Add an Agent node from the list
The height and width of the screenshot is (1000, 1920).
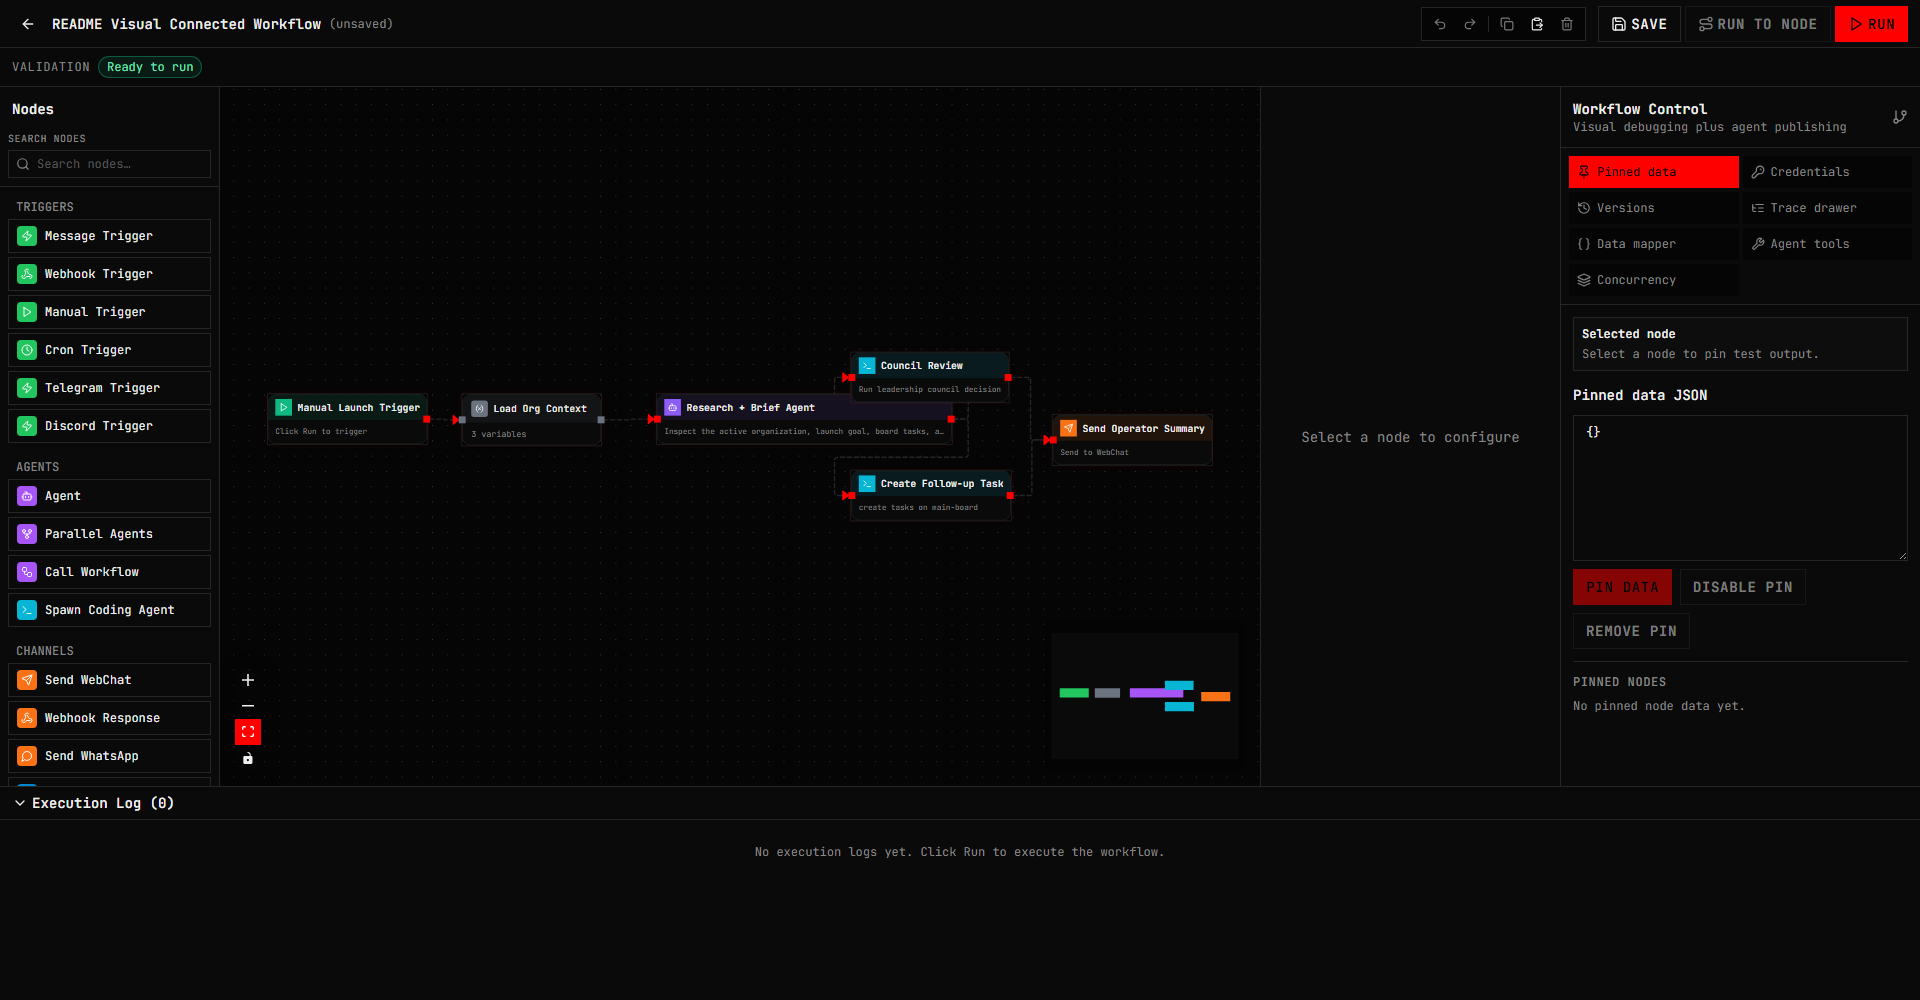(110, 496)
